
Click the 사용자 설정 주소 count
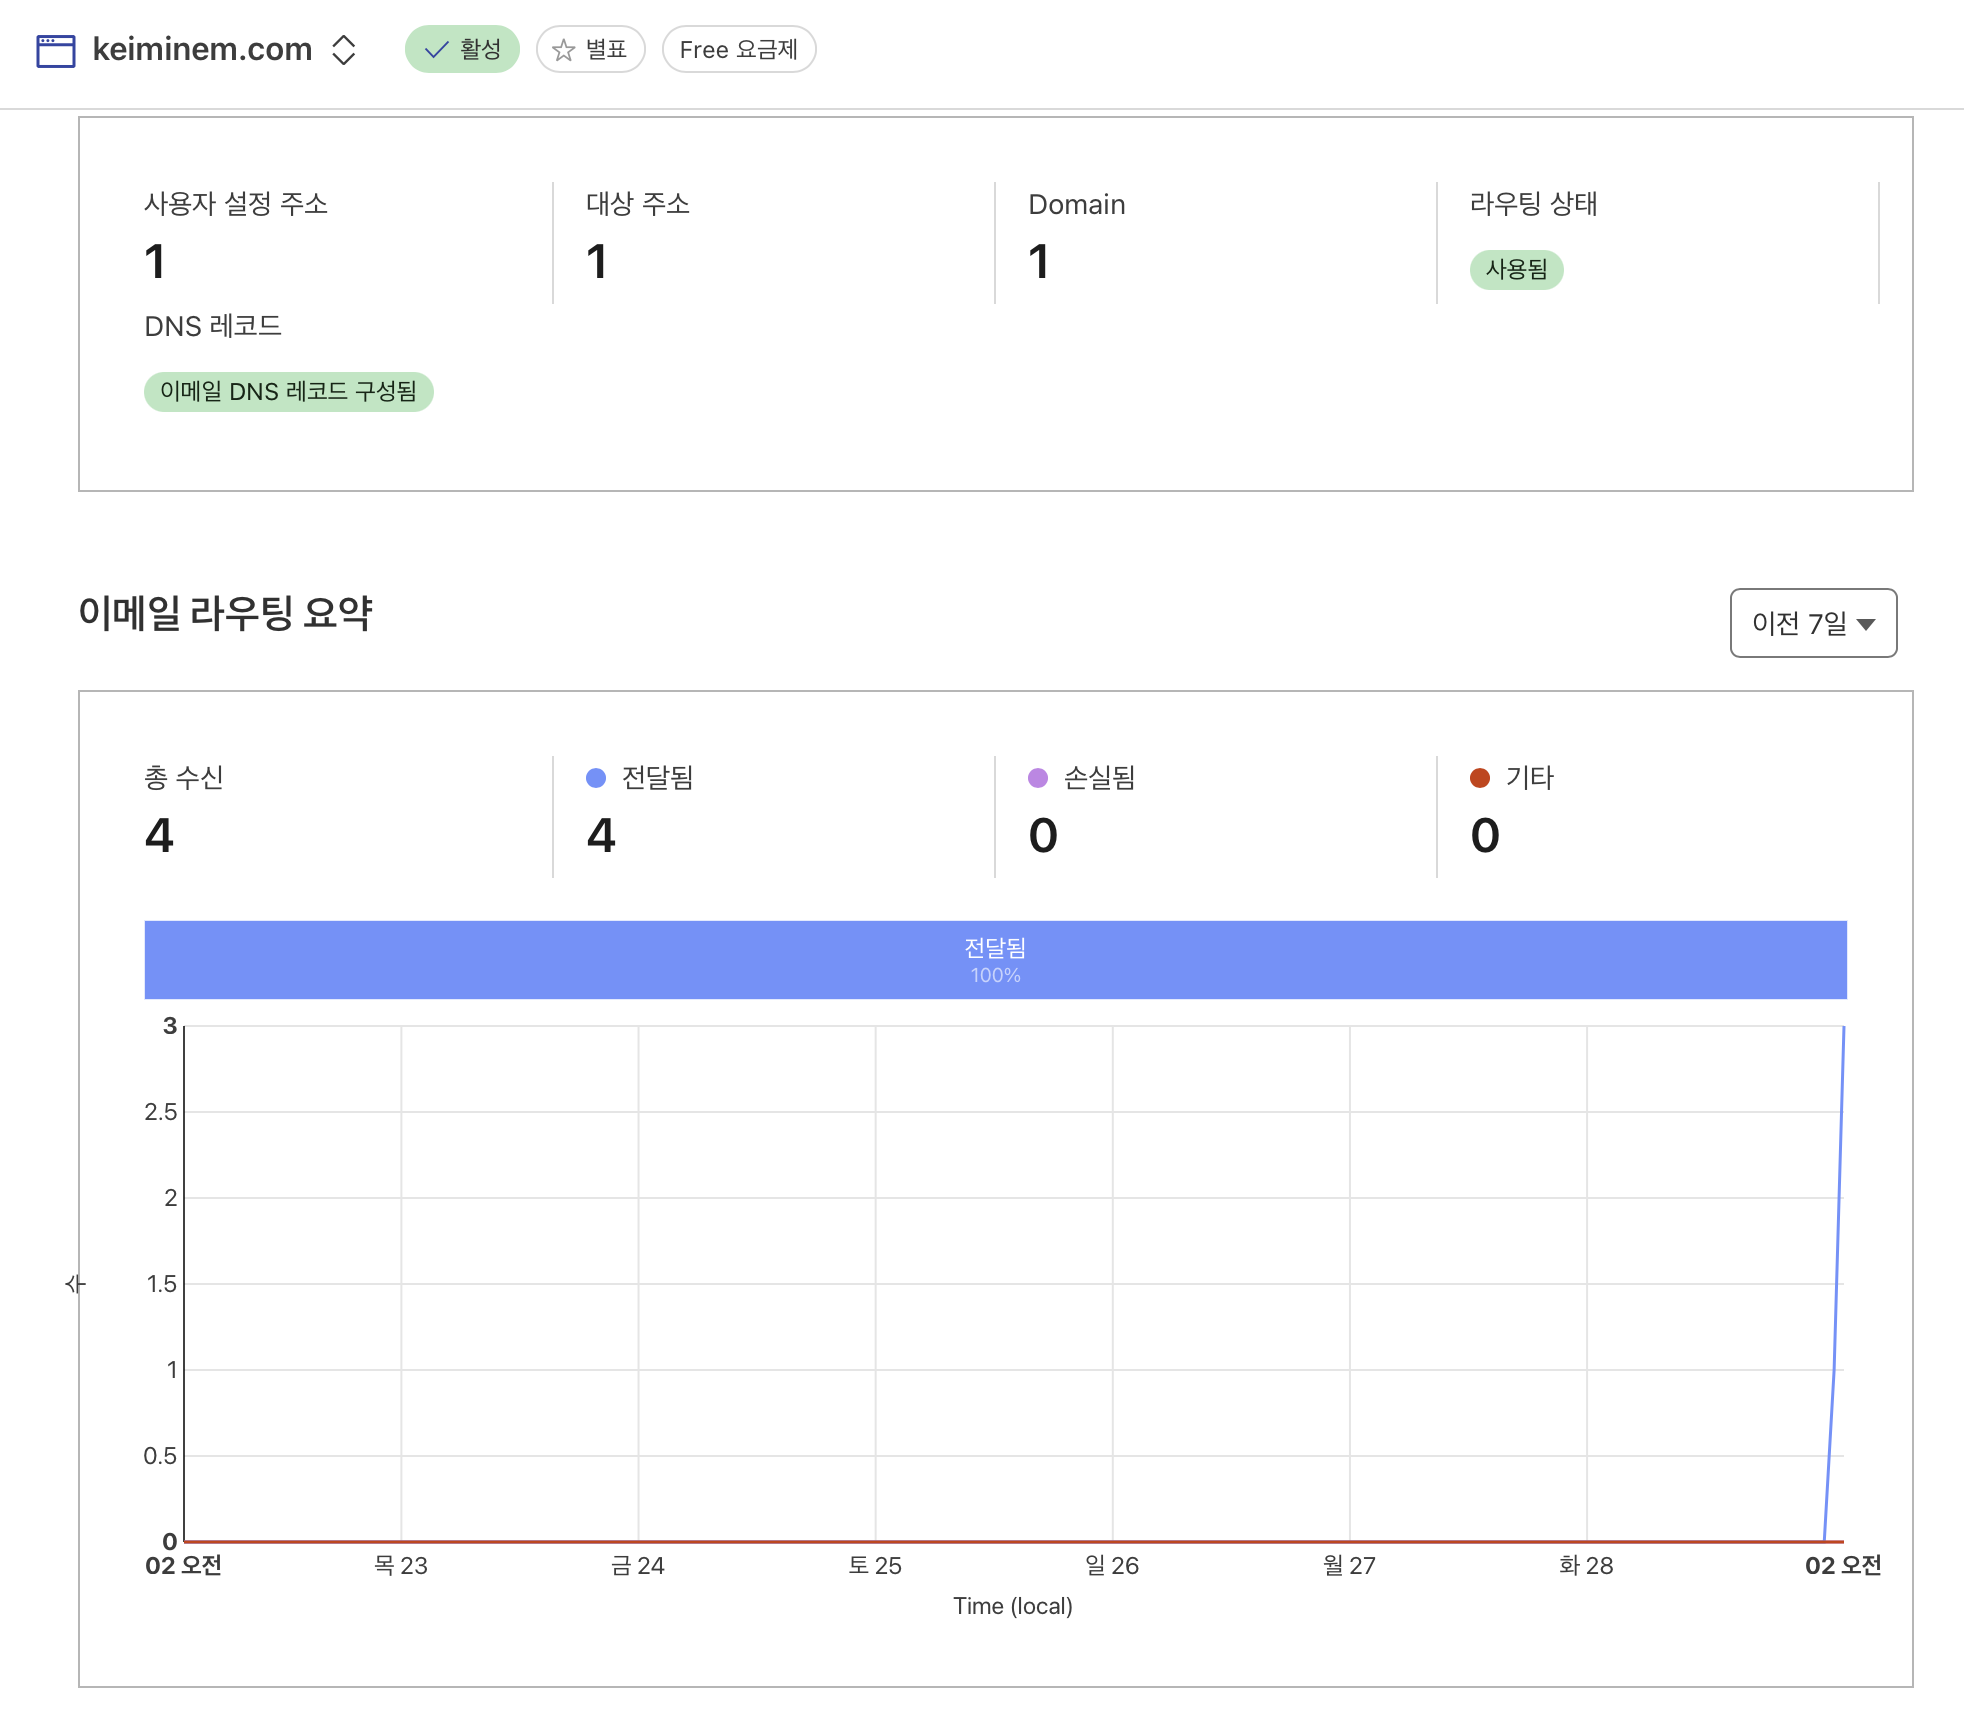155,262
